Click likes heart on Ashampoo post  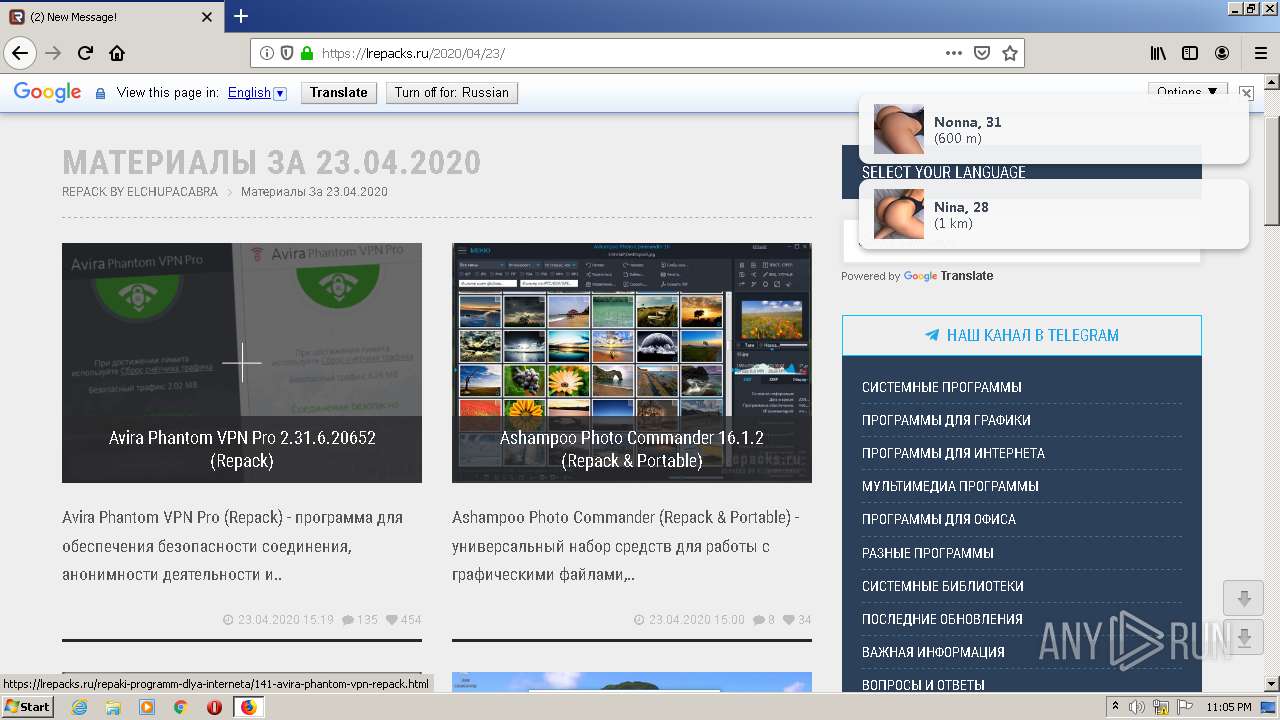coord(790,620)
